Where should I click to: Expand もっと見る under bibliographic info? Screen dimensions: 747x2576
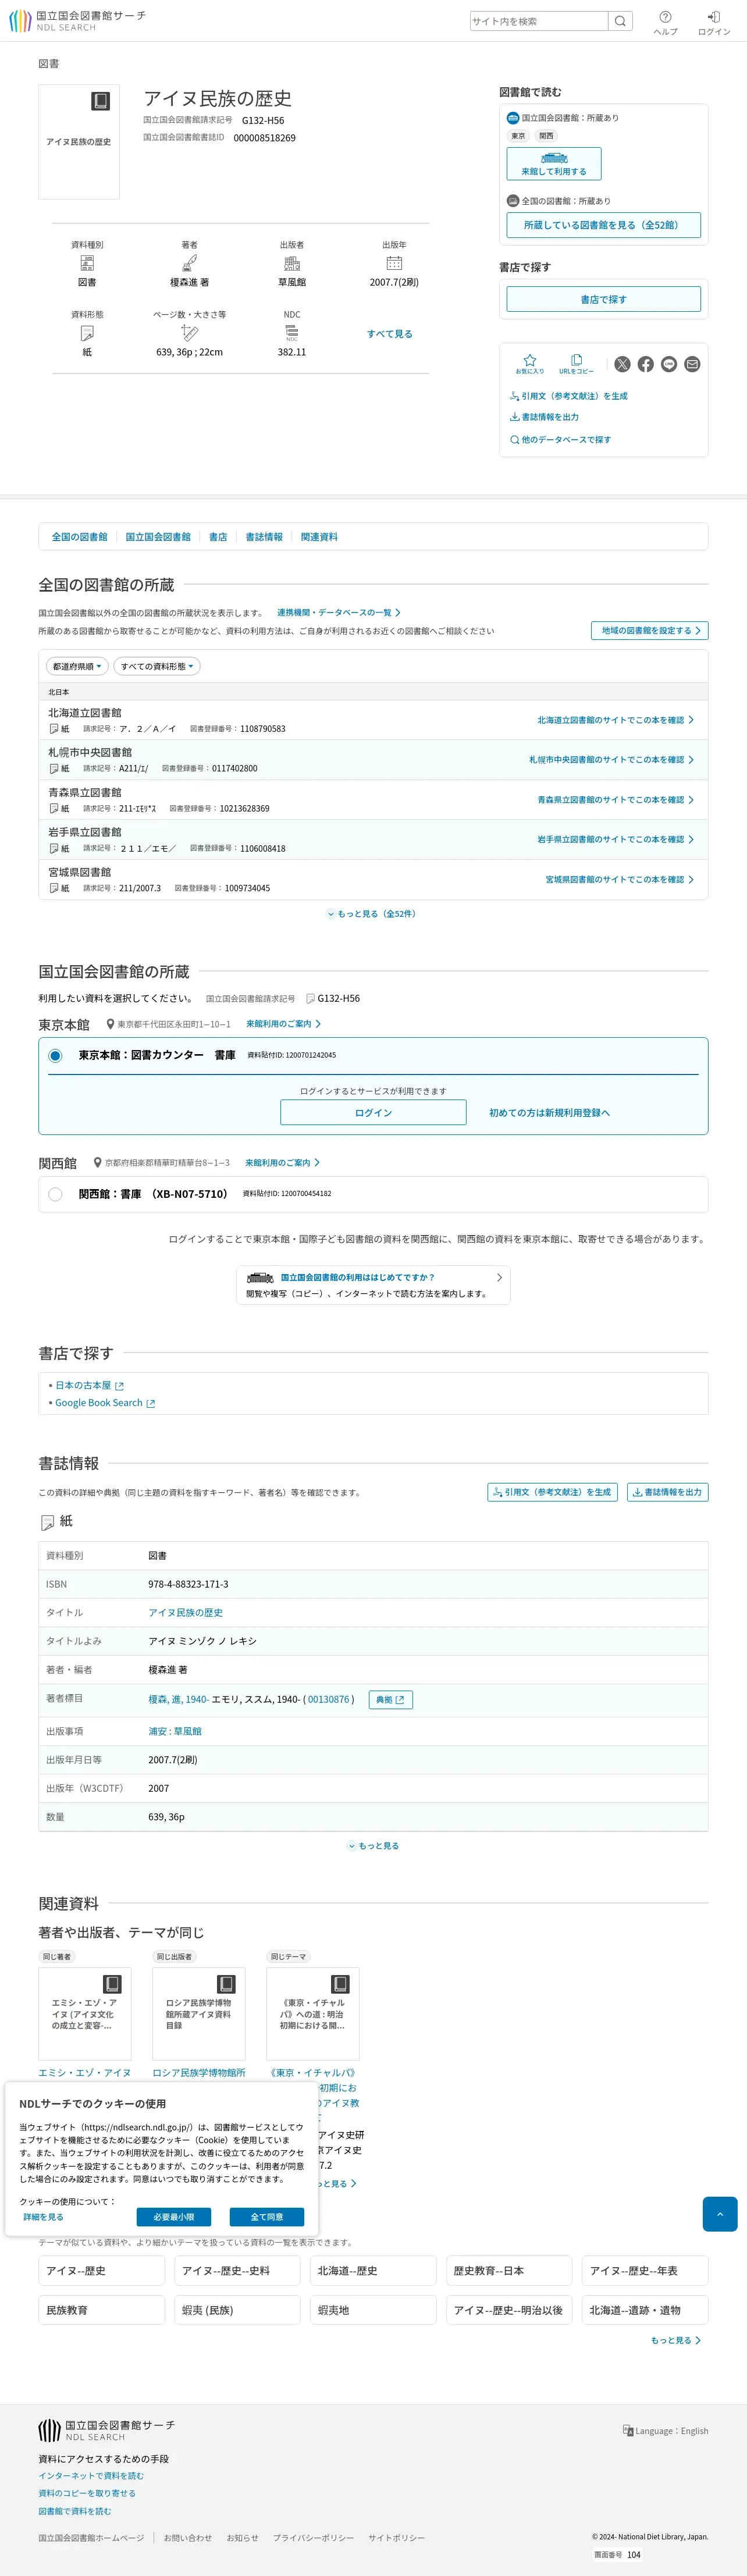click(373, 1846)
